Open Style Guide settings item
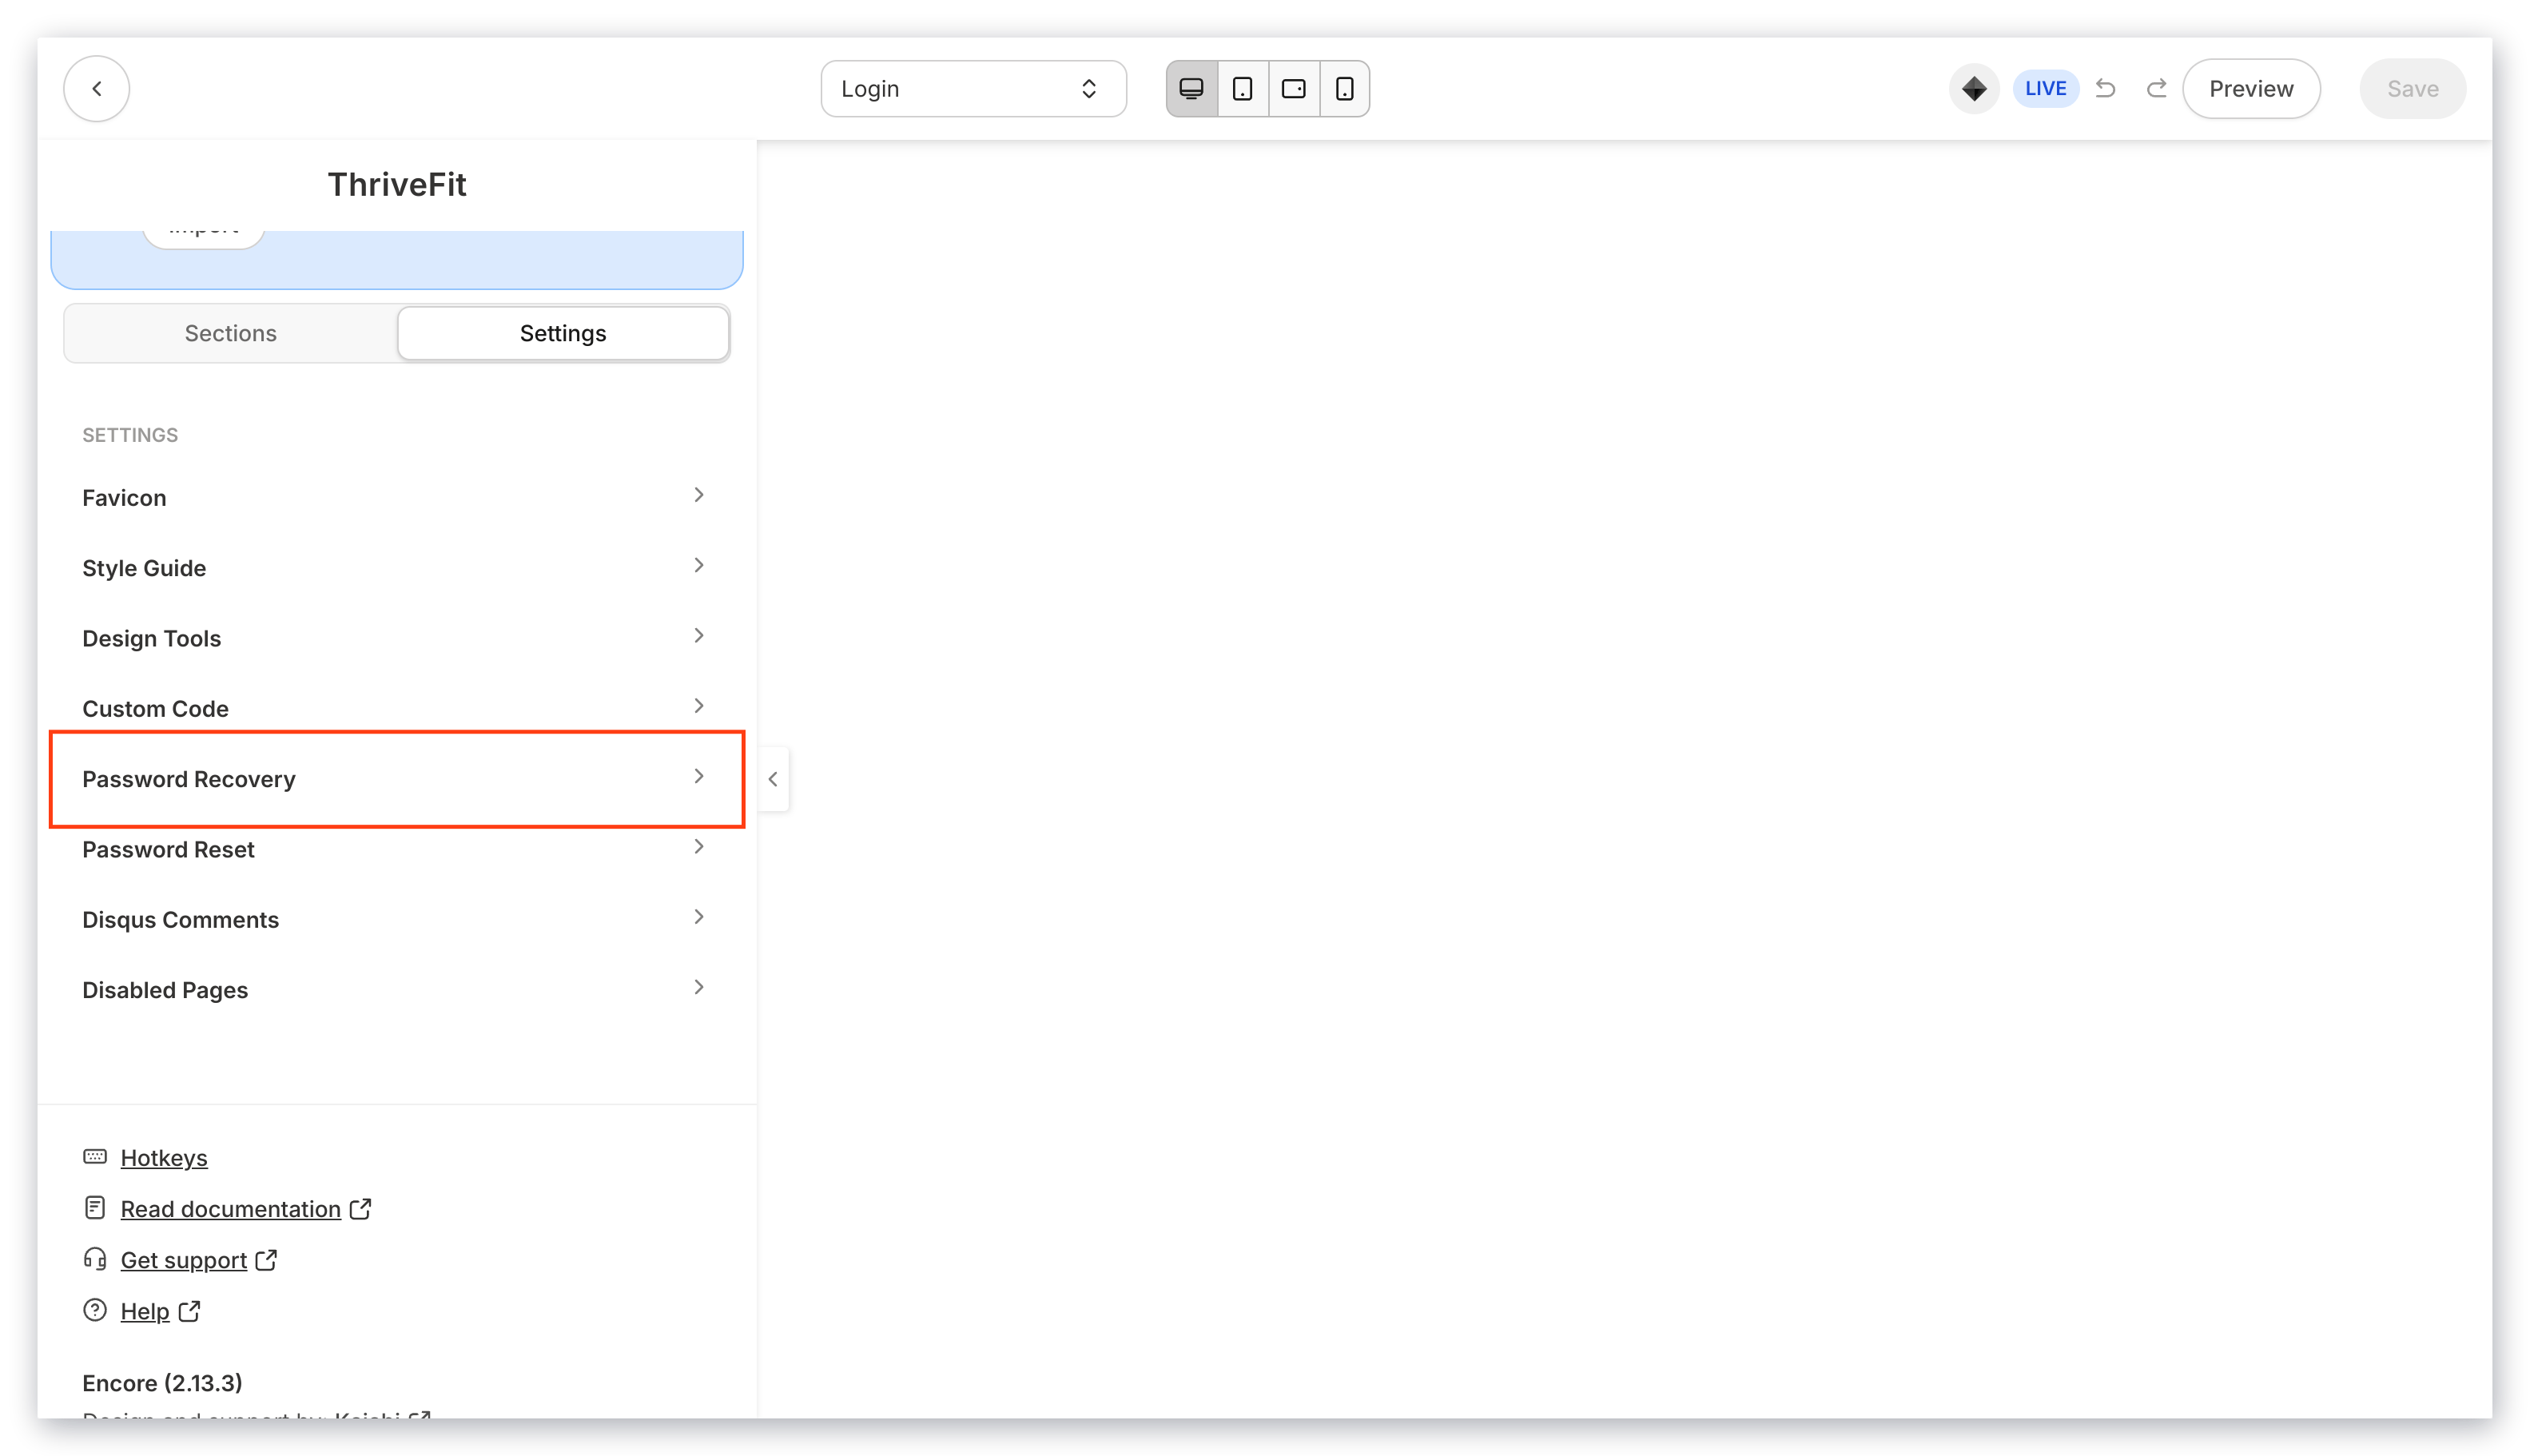The width and height of the screenshot is (2530, 1456). point(397,568)
